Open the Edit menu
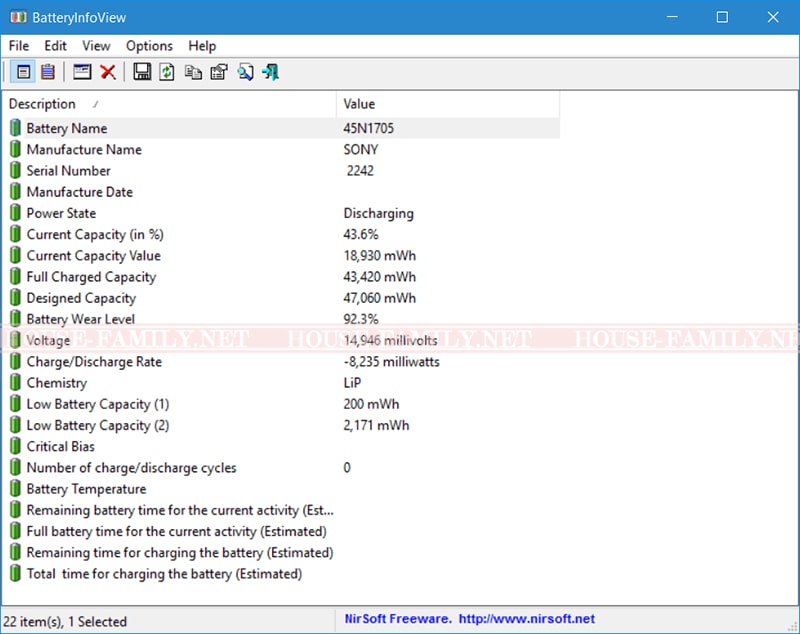This screenshot has height=634, width=800. (55, 46)
